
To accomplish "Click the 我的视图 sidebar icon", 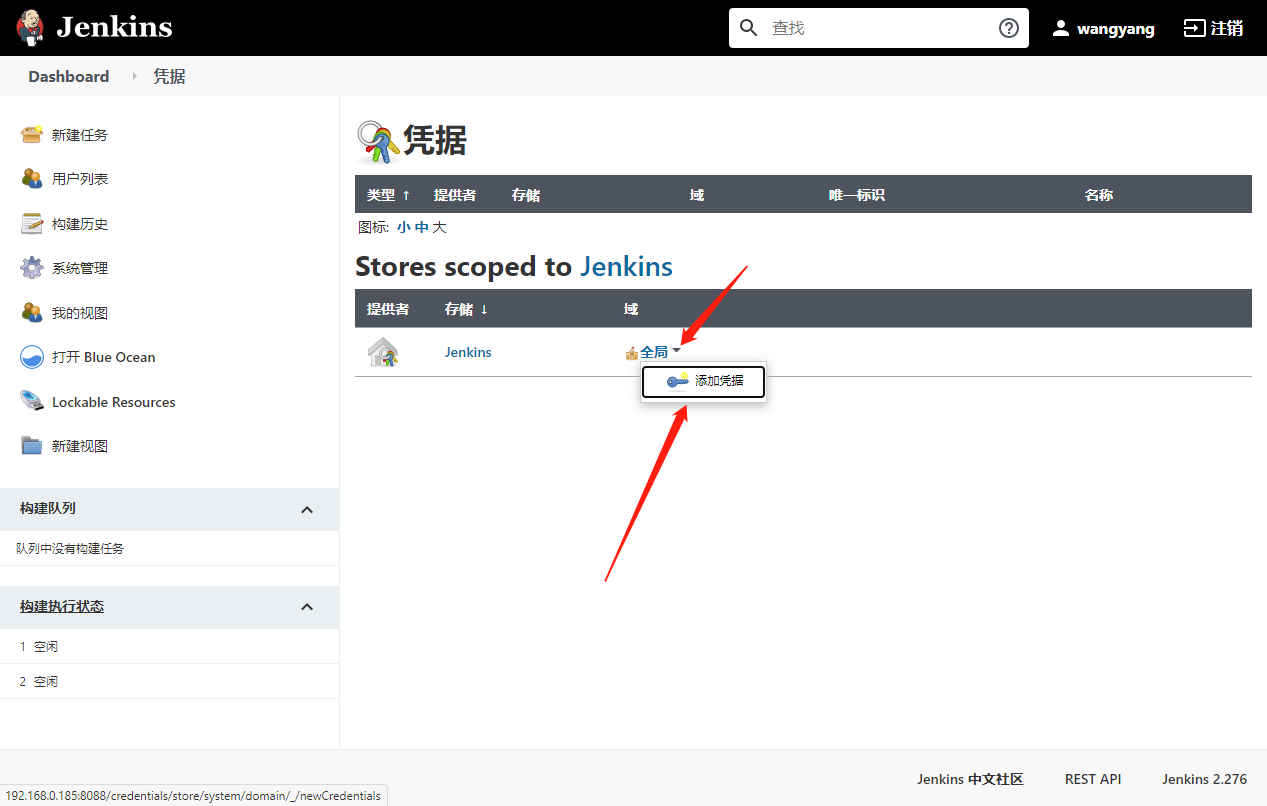I will point(32,312).
